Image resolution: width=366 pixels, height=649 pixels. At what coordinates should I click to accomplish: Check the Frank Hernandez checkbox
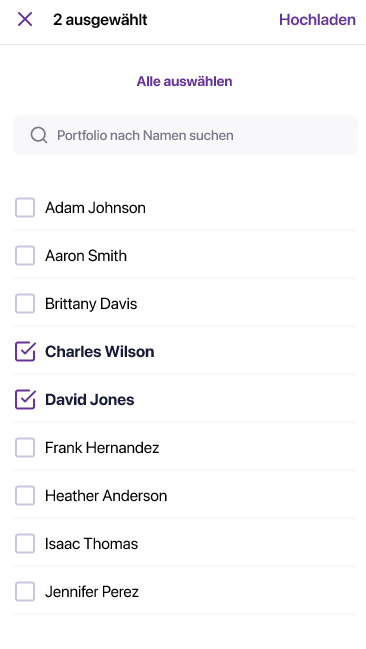point(25,447)
